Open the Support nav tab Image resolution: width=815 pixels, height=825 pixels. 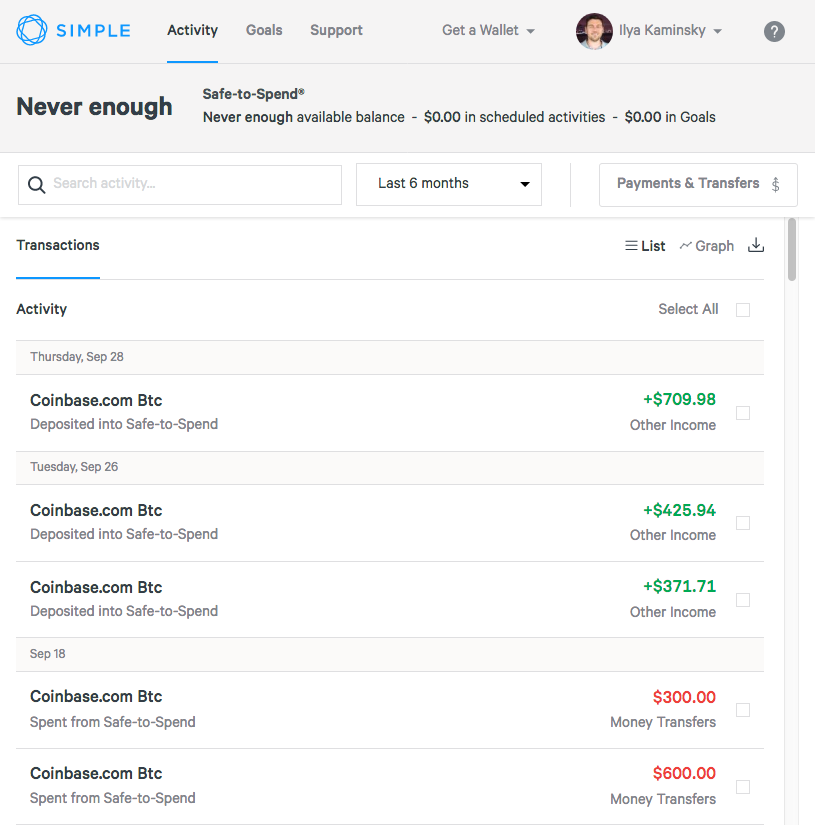pyautogui.click(x=336, y=31)
